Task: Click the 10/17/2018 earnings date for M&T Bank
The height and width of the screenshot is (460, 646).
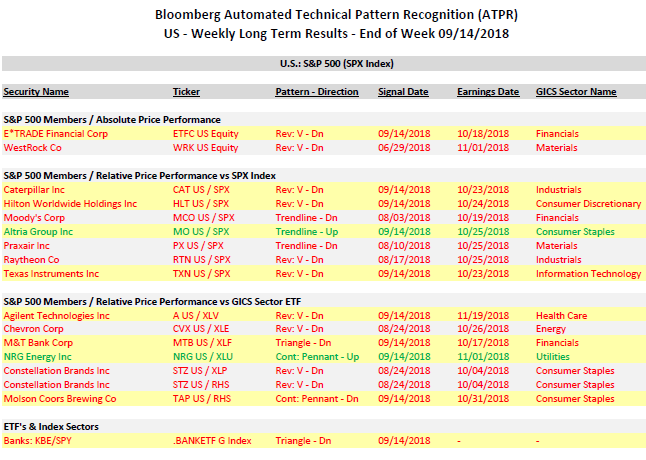Action: [483, 343]
